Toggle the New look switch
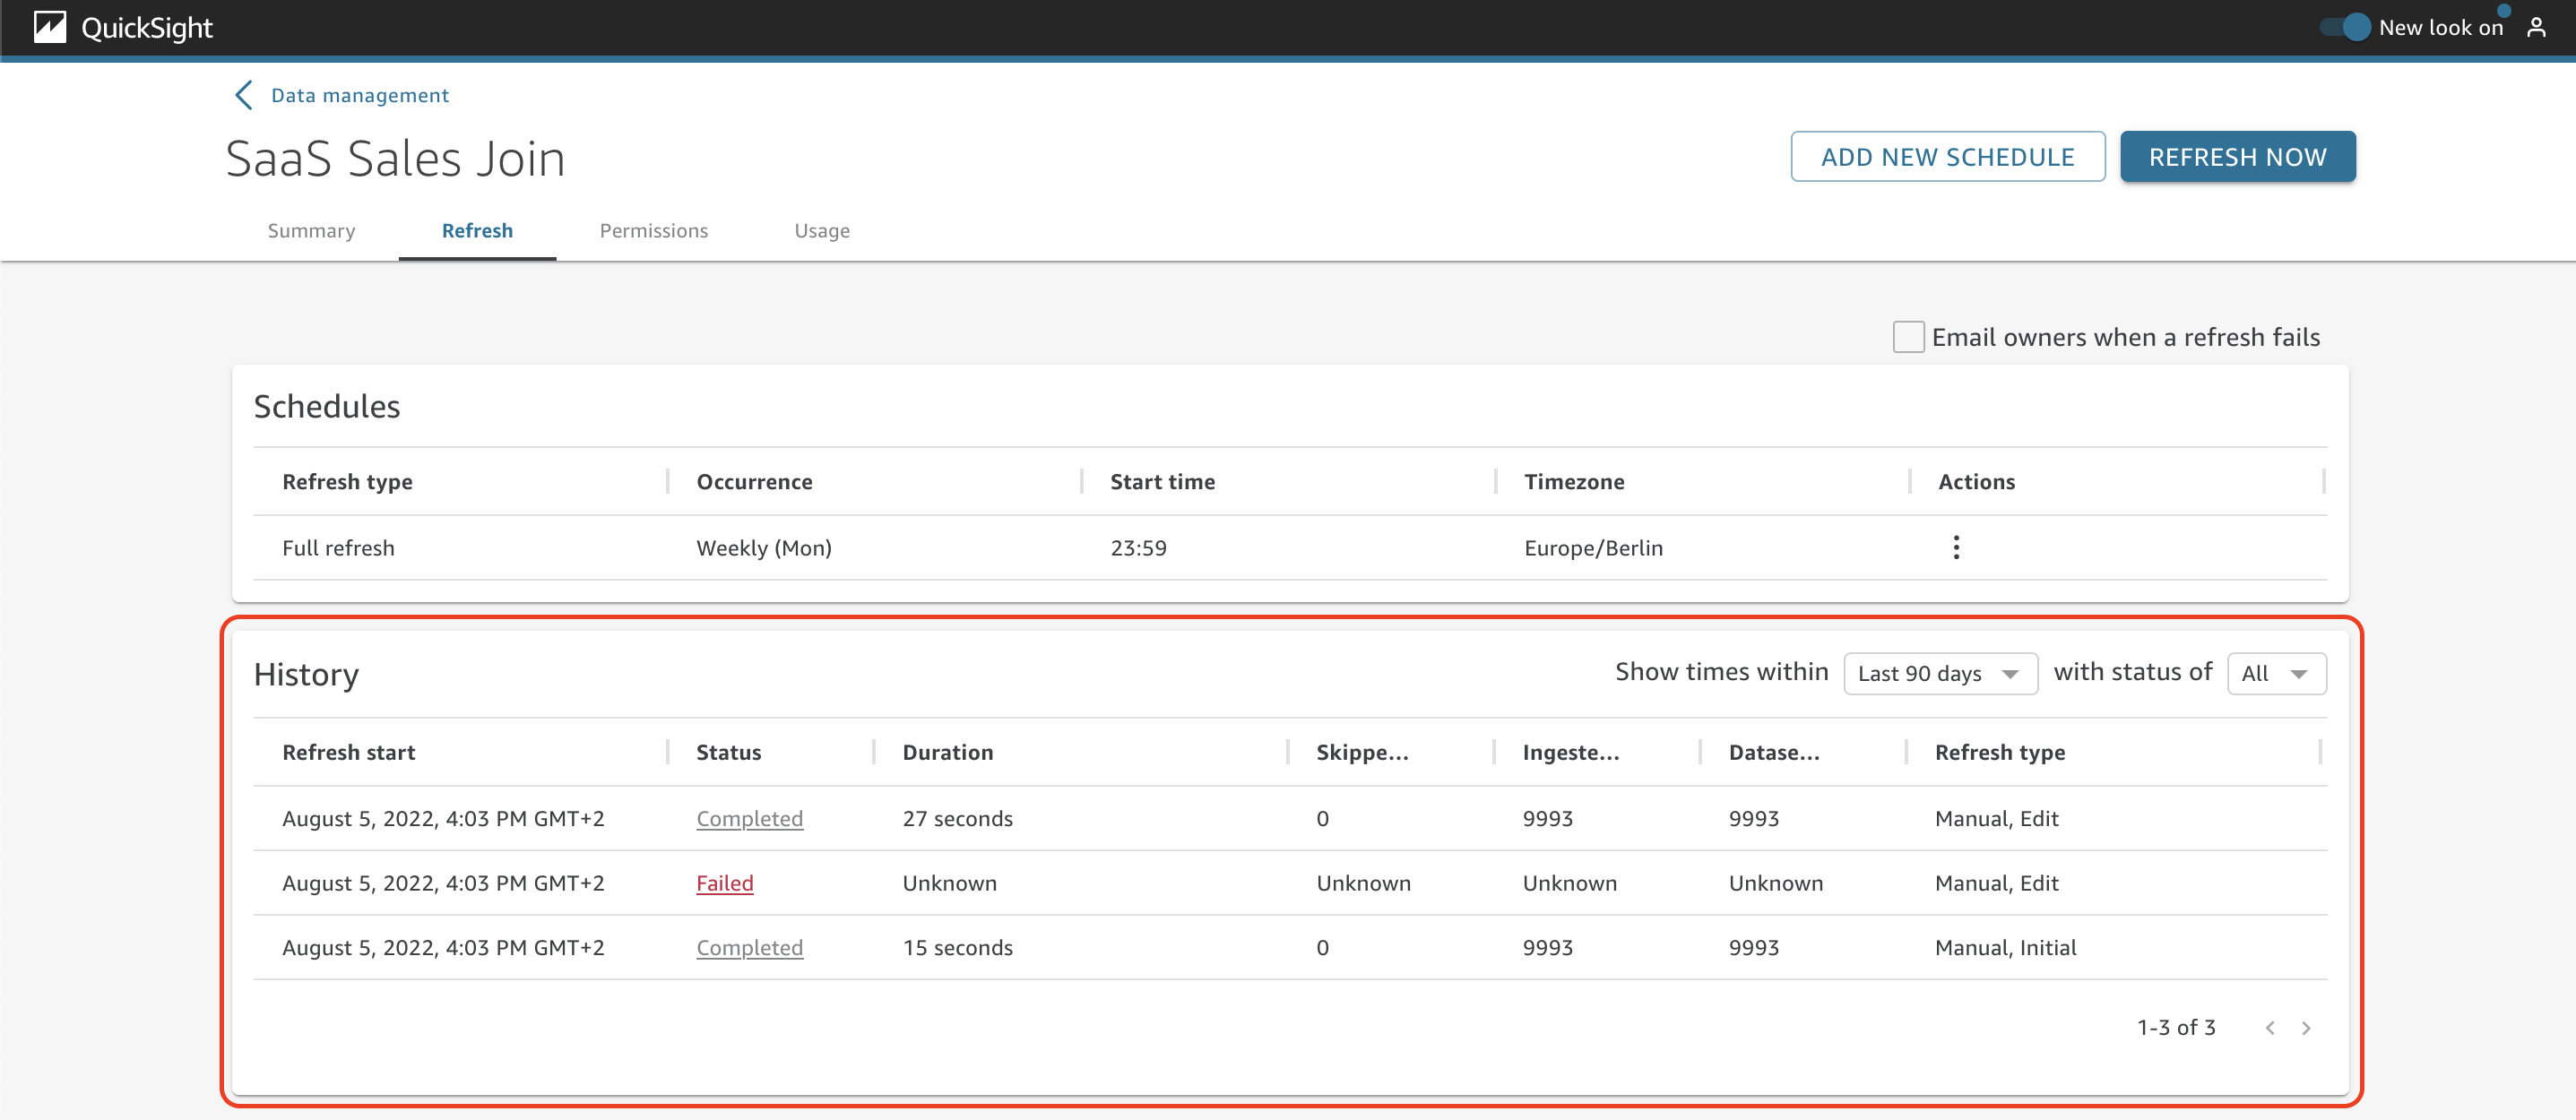 [x=2346, y=27]
